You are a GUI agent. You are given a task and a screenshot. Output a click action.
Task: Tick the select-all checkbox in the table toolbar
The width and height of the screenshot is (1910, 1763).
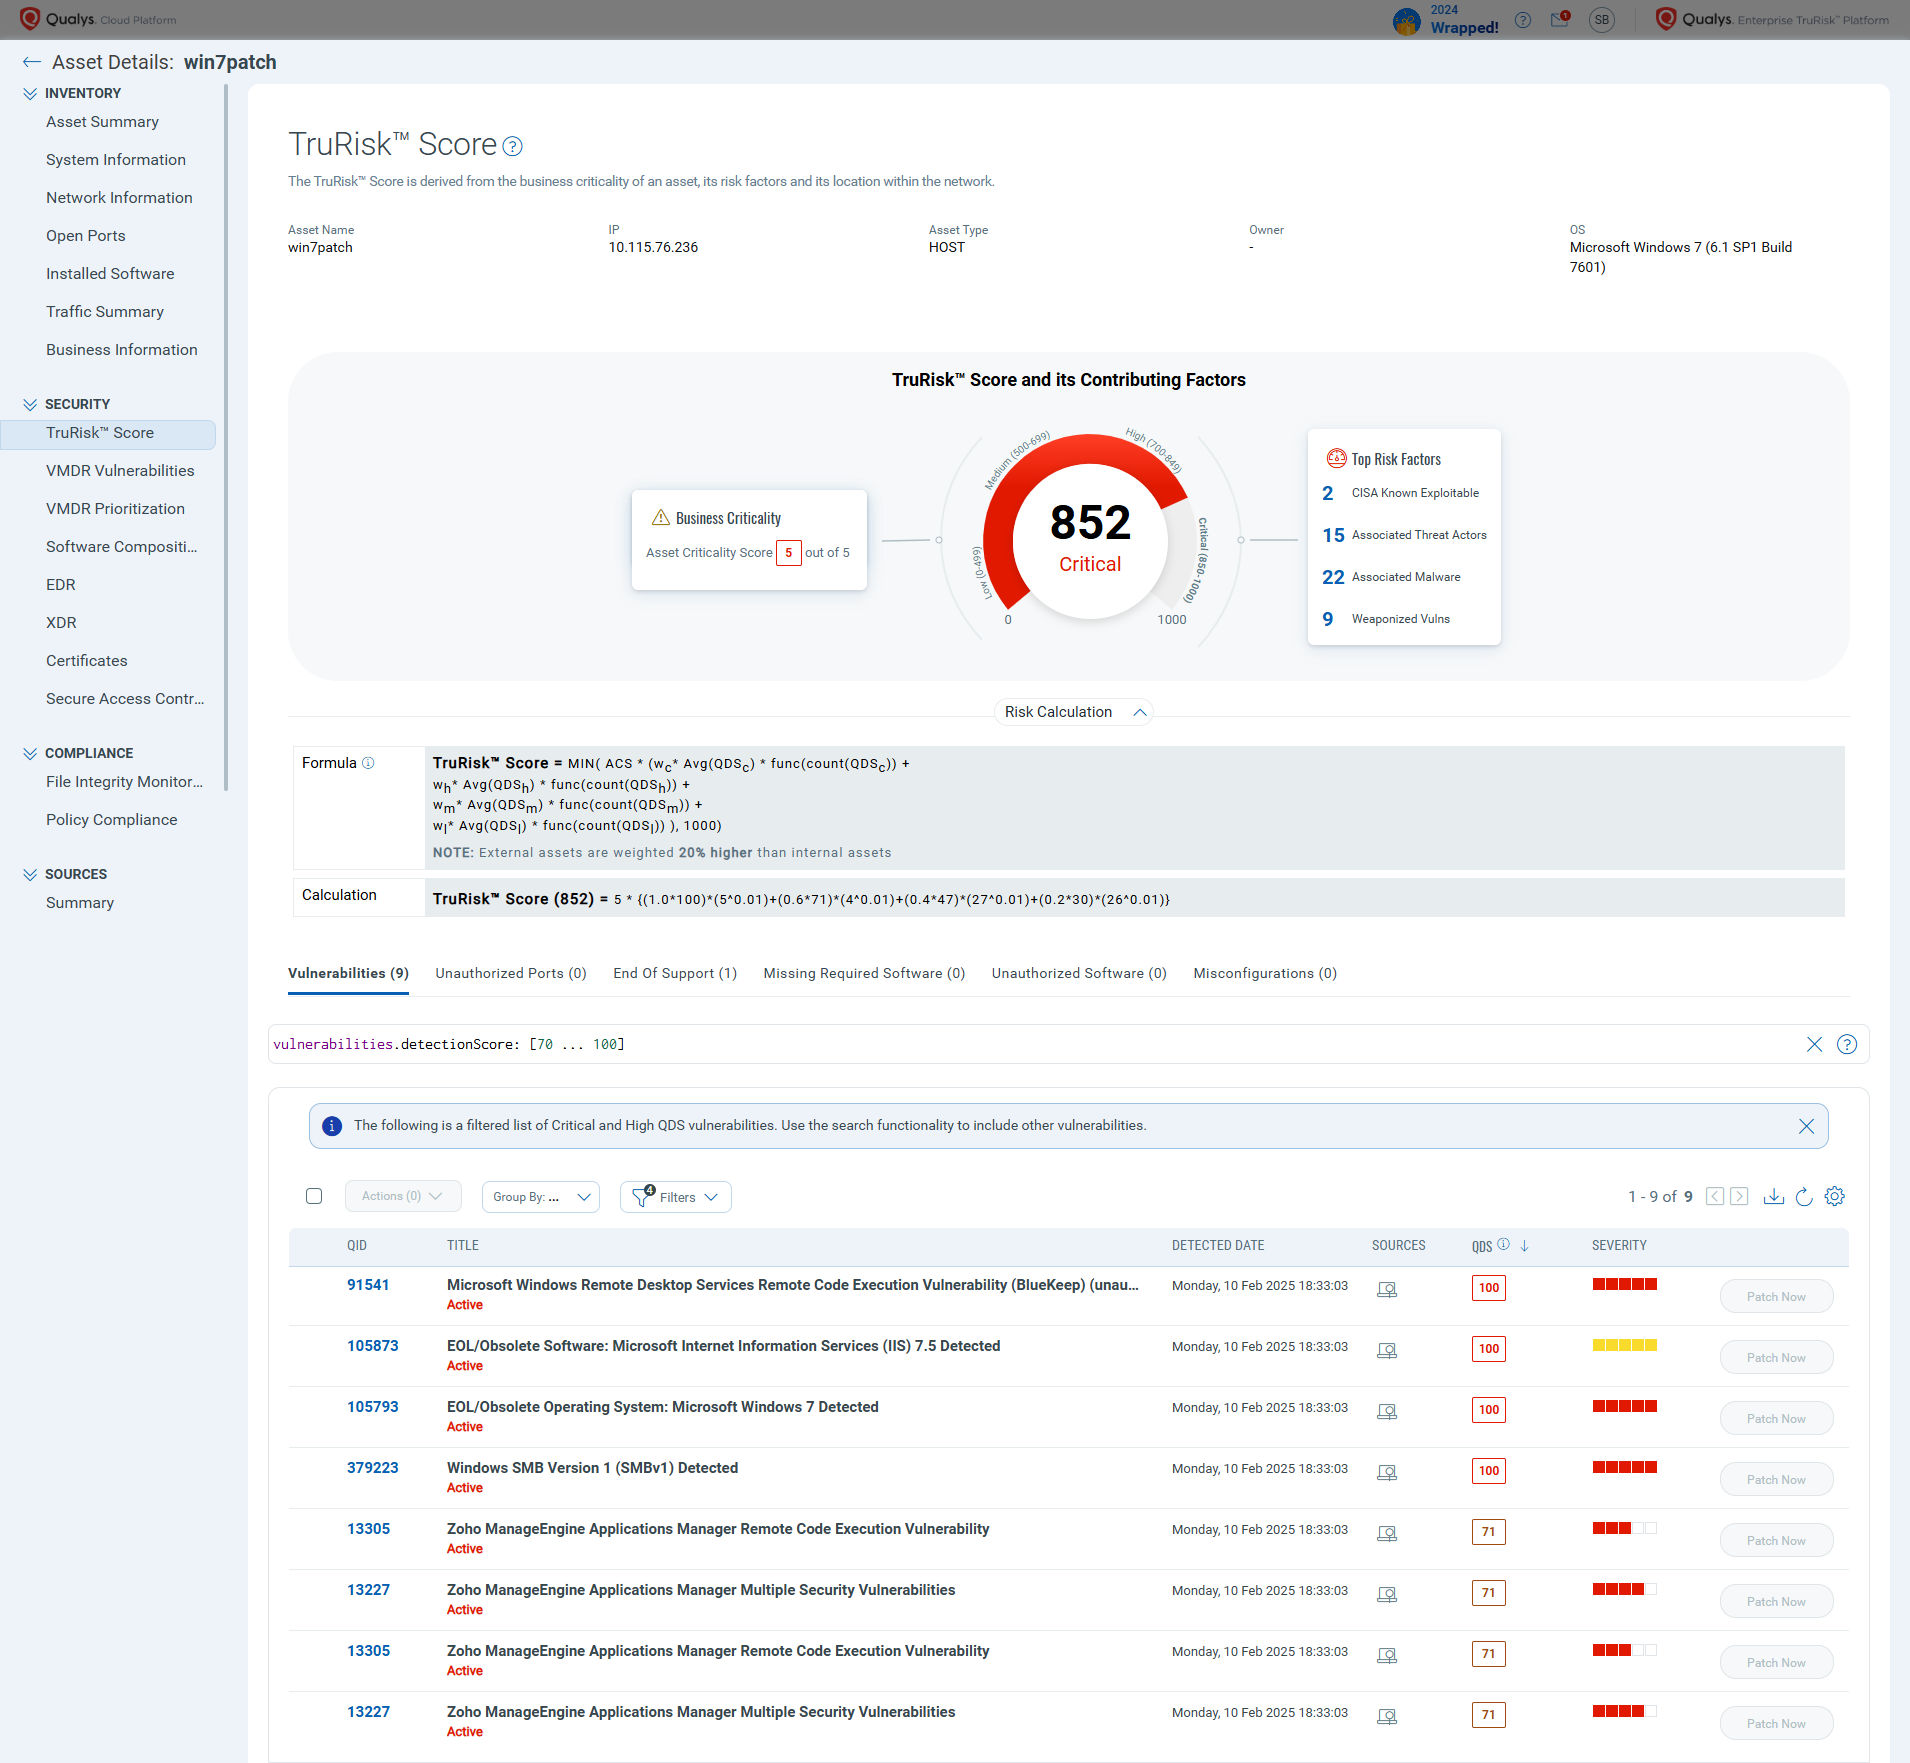pyautogui.click(x=314, y=1196)
